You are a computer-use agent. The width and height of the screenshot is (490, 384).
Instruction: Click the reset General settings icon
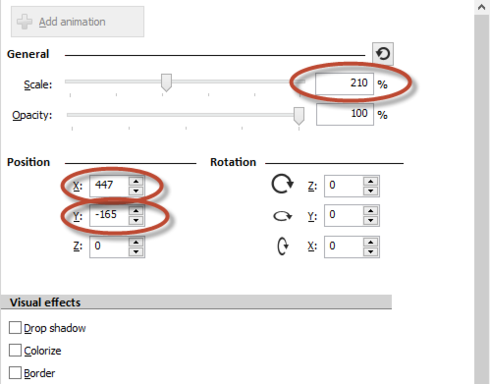point(383,54)
